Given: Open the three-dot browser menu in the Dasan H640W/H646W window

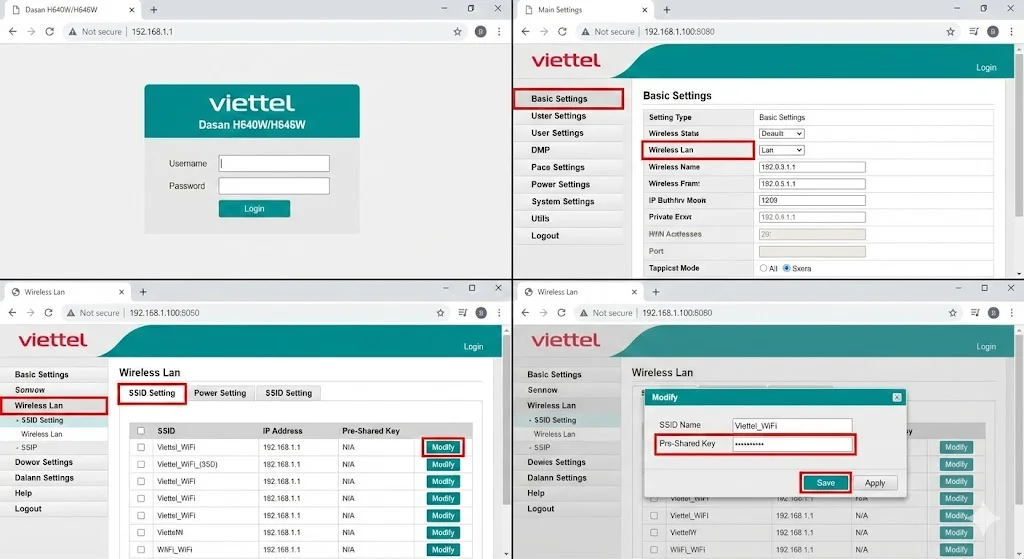Looking at the screenshot, I should click(499, 31).
